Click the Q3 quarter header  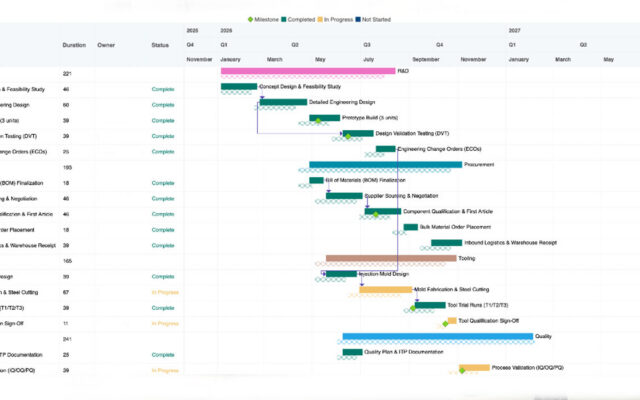[x=367, y=45]
